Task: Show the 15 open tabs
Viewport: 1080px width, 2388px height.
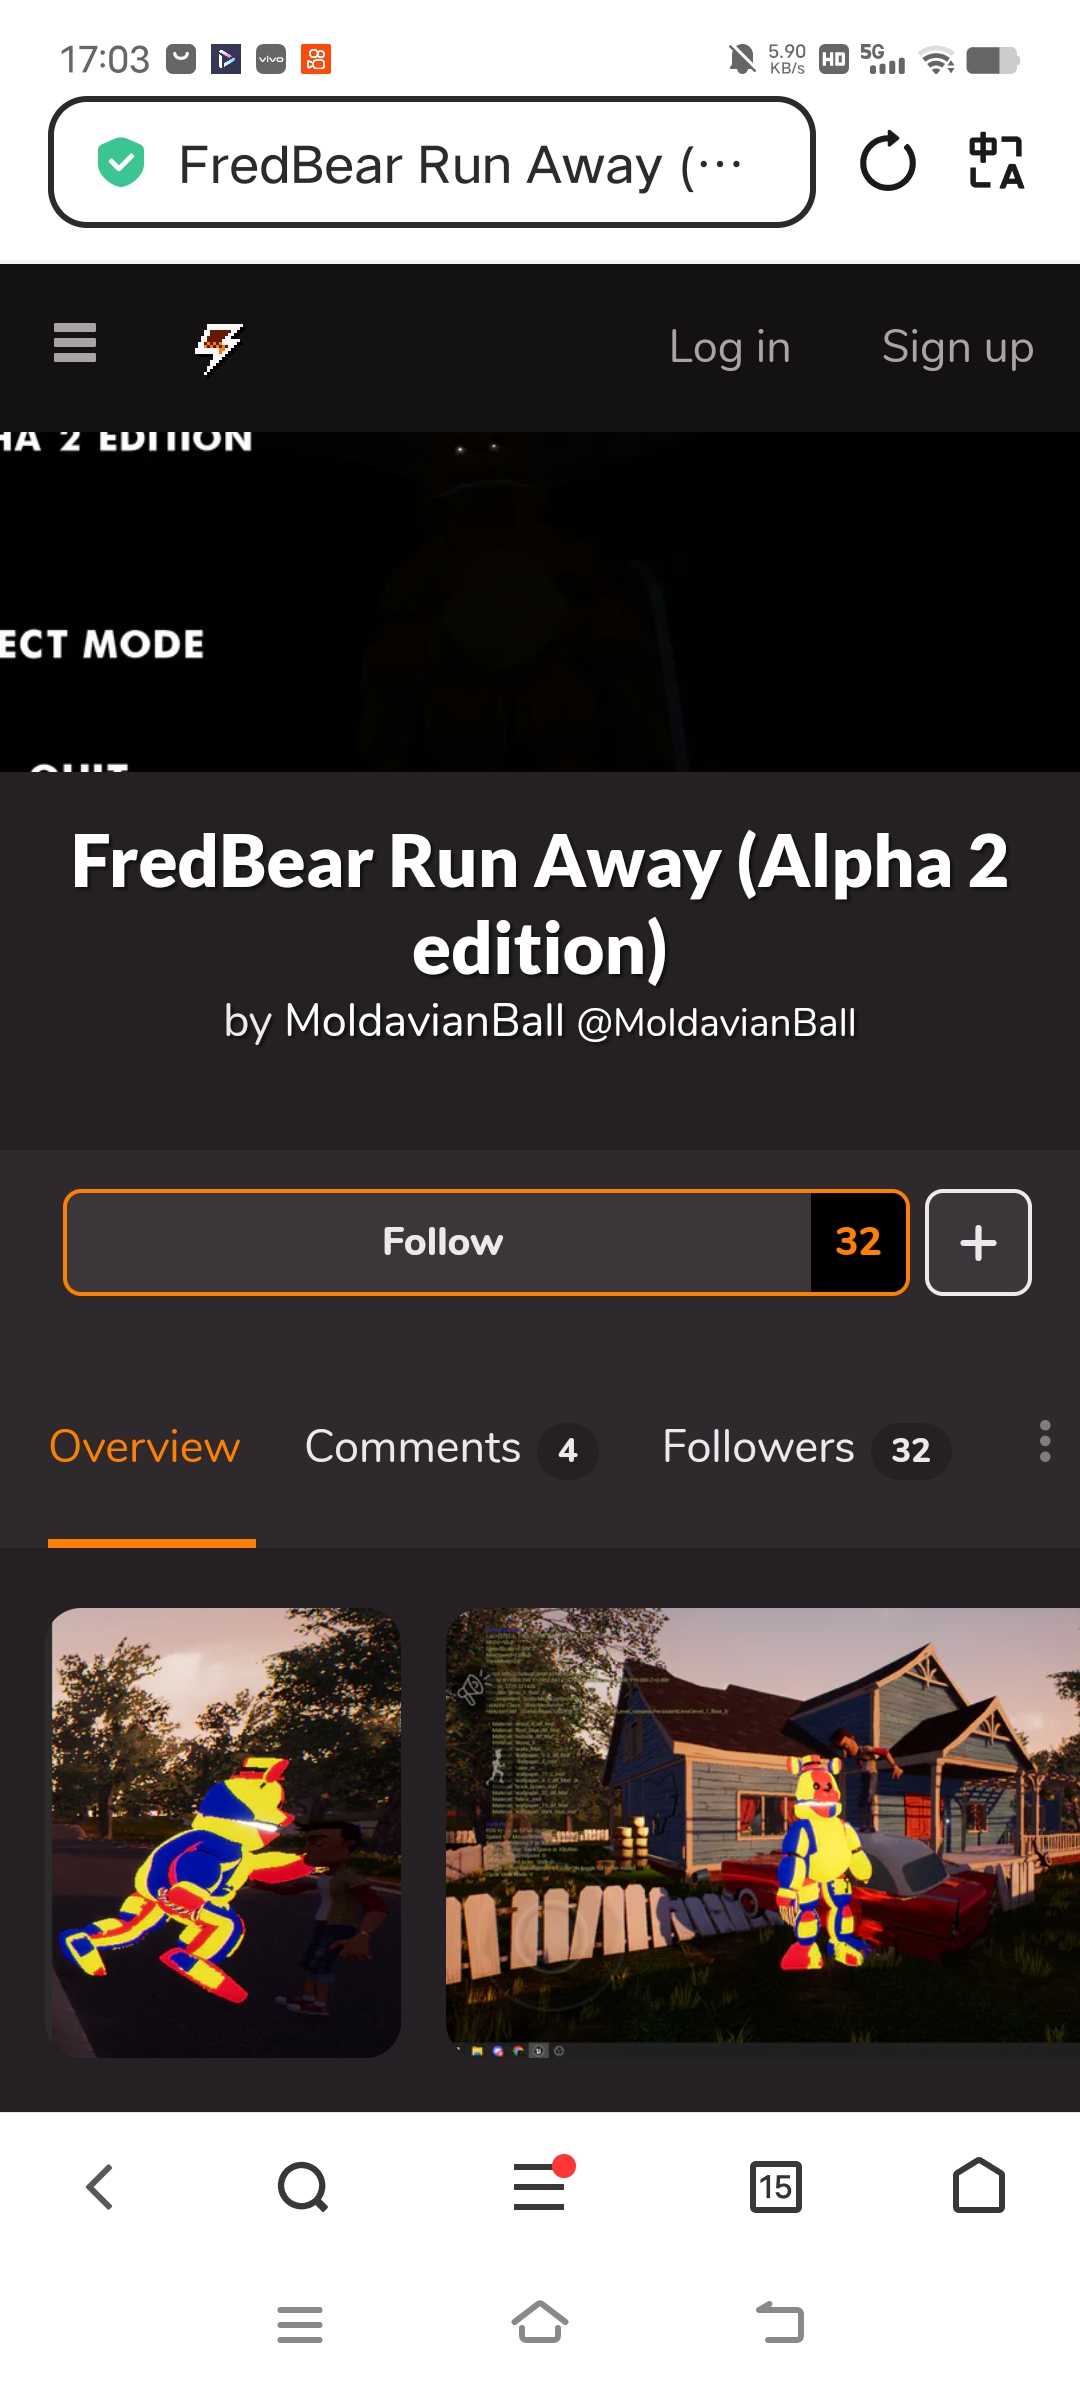Action: tap(776, 2187)
